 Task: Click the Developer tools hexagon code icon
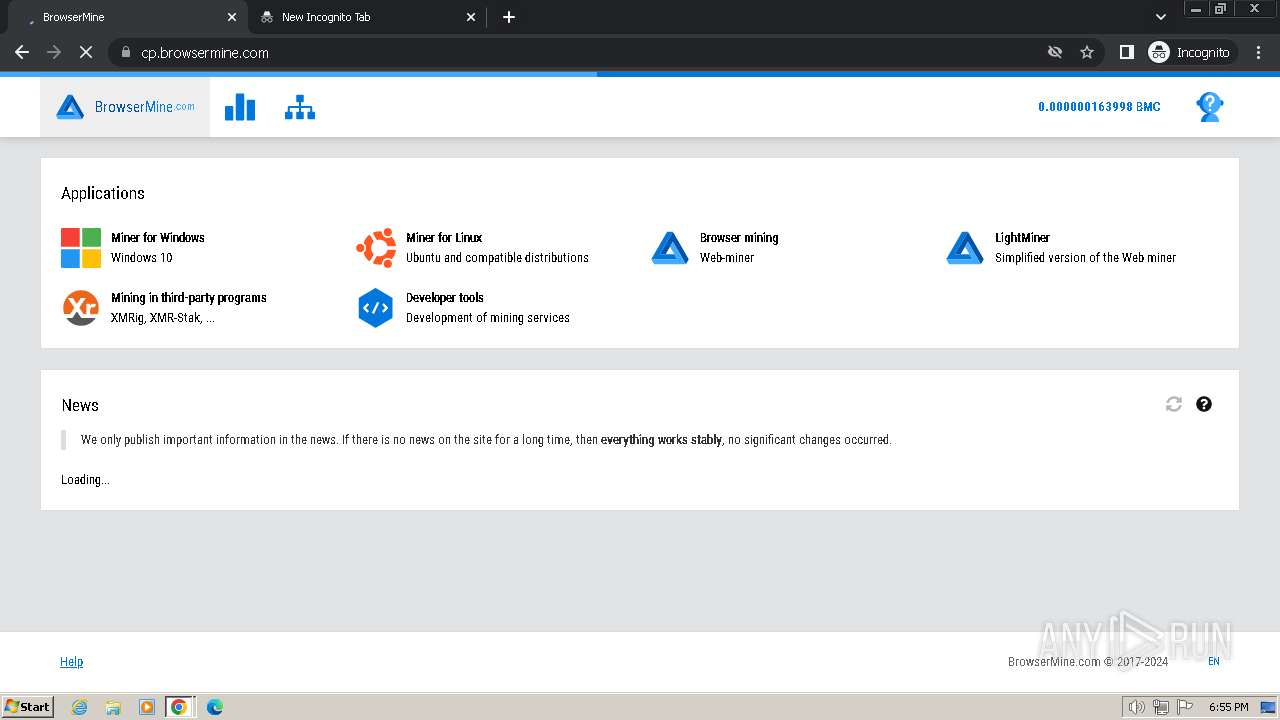click(x=376, y=308)
